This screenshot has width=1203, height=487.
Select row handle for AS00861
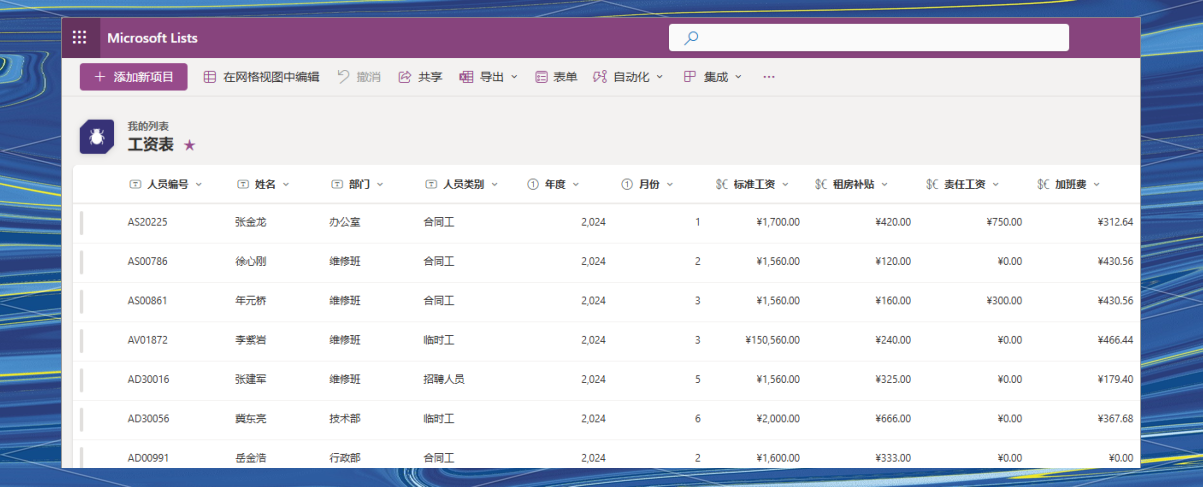click(x=82, y=301)
